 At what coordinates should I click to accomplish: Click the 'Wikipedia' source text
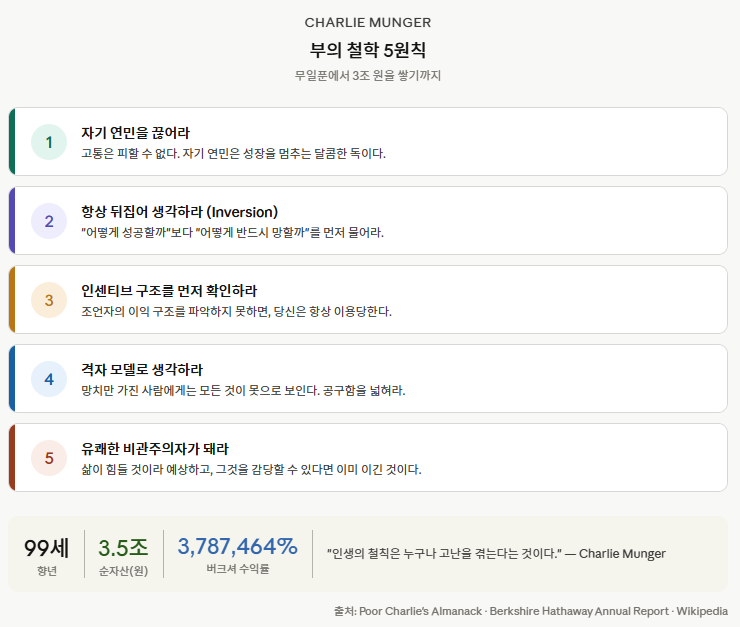(701, 611)
